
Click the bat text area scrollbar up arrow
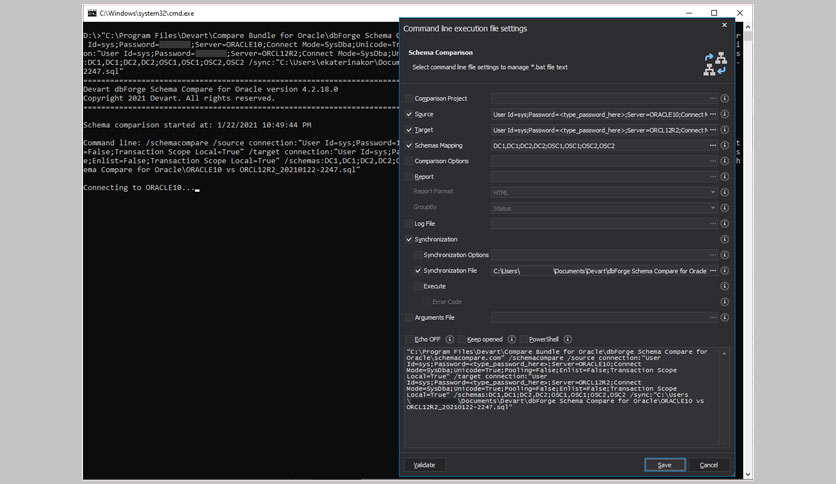pyautogui.click(x=724, y=353)
